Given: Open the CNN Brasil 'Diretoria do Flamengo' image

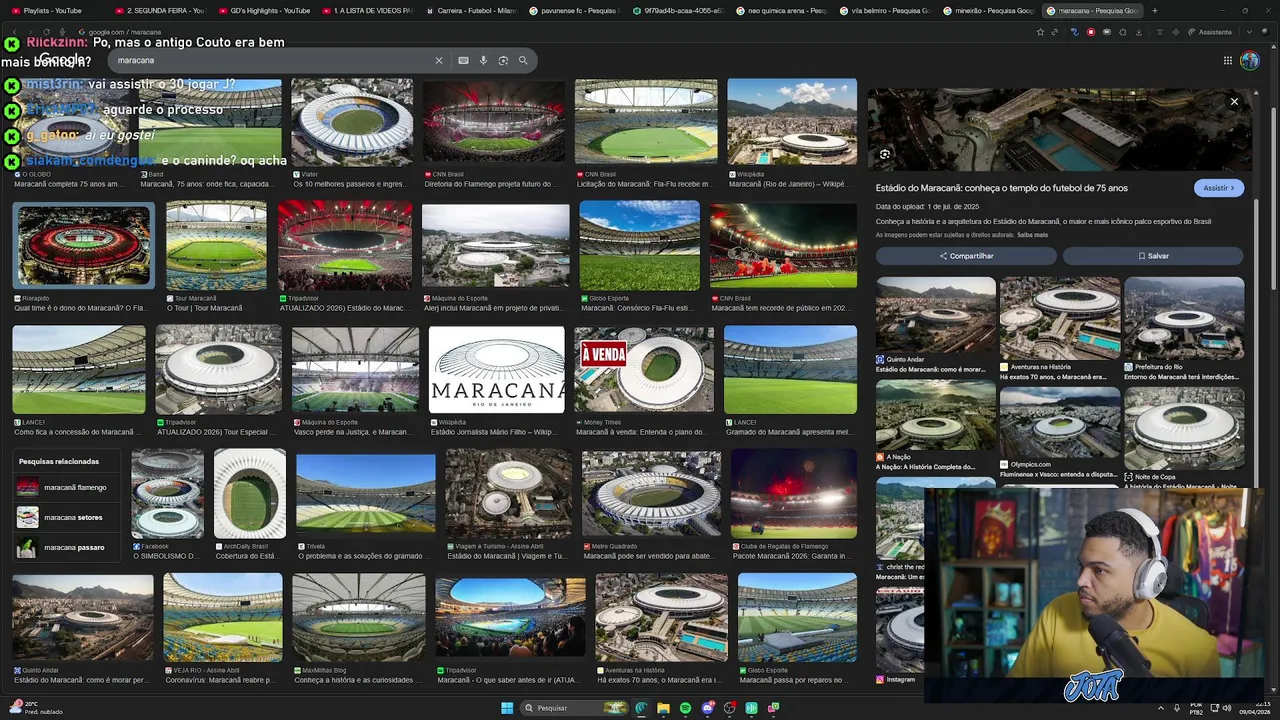Looking at the screenshot, I should tap(493, 122).
